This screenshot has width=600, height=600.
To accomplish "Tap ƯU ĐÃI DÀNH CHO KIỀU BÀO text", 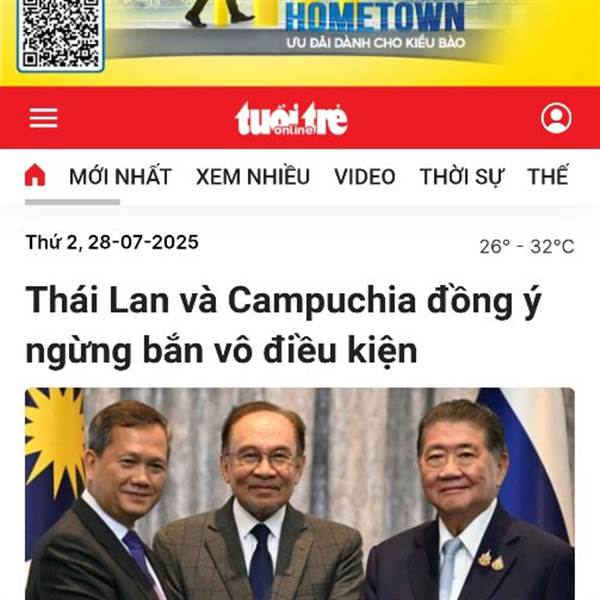I will [376, 42].
